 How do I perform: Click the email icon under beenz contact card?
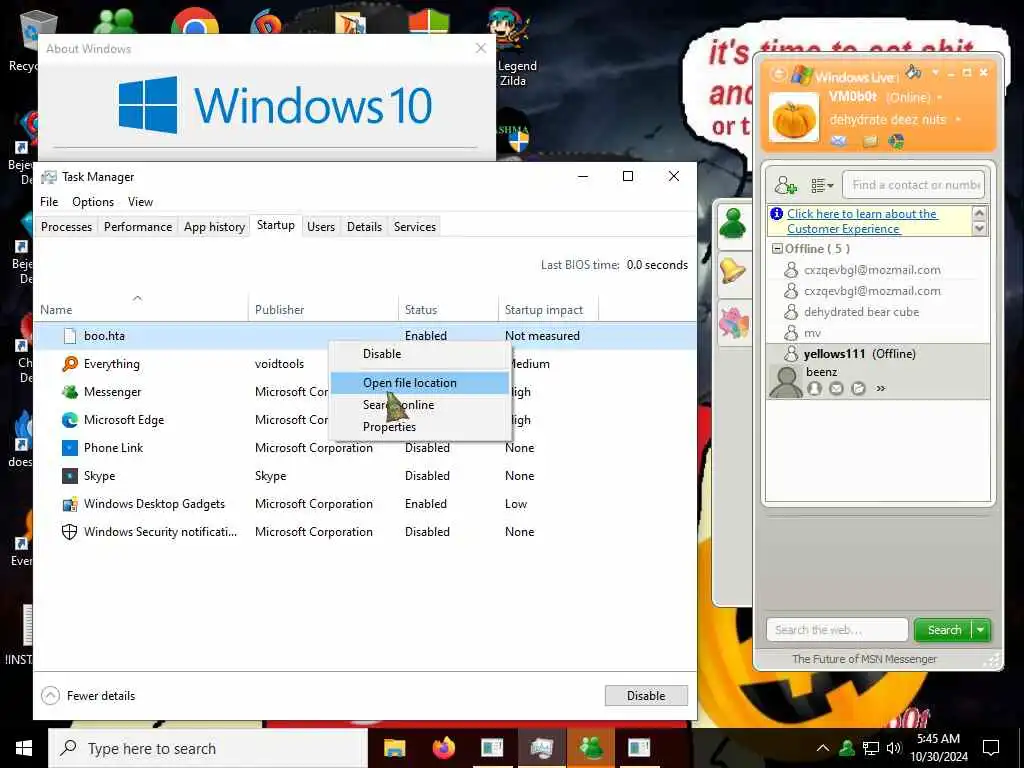(x=837, y=389)
